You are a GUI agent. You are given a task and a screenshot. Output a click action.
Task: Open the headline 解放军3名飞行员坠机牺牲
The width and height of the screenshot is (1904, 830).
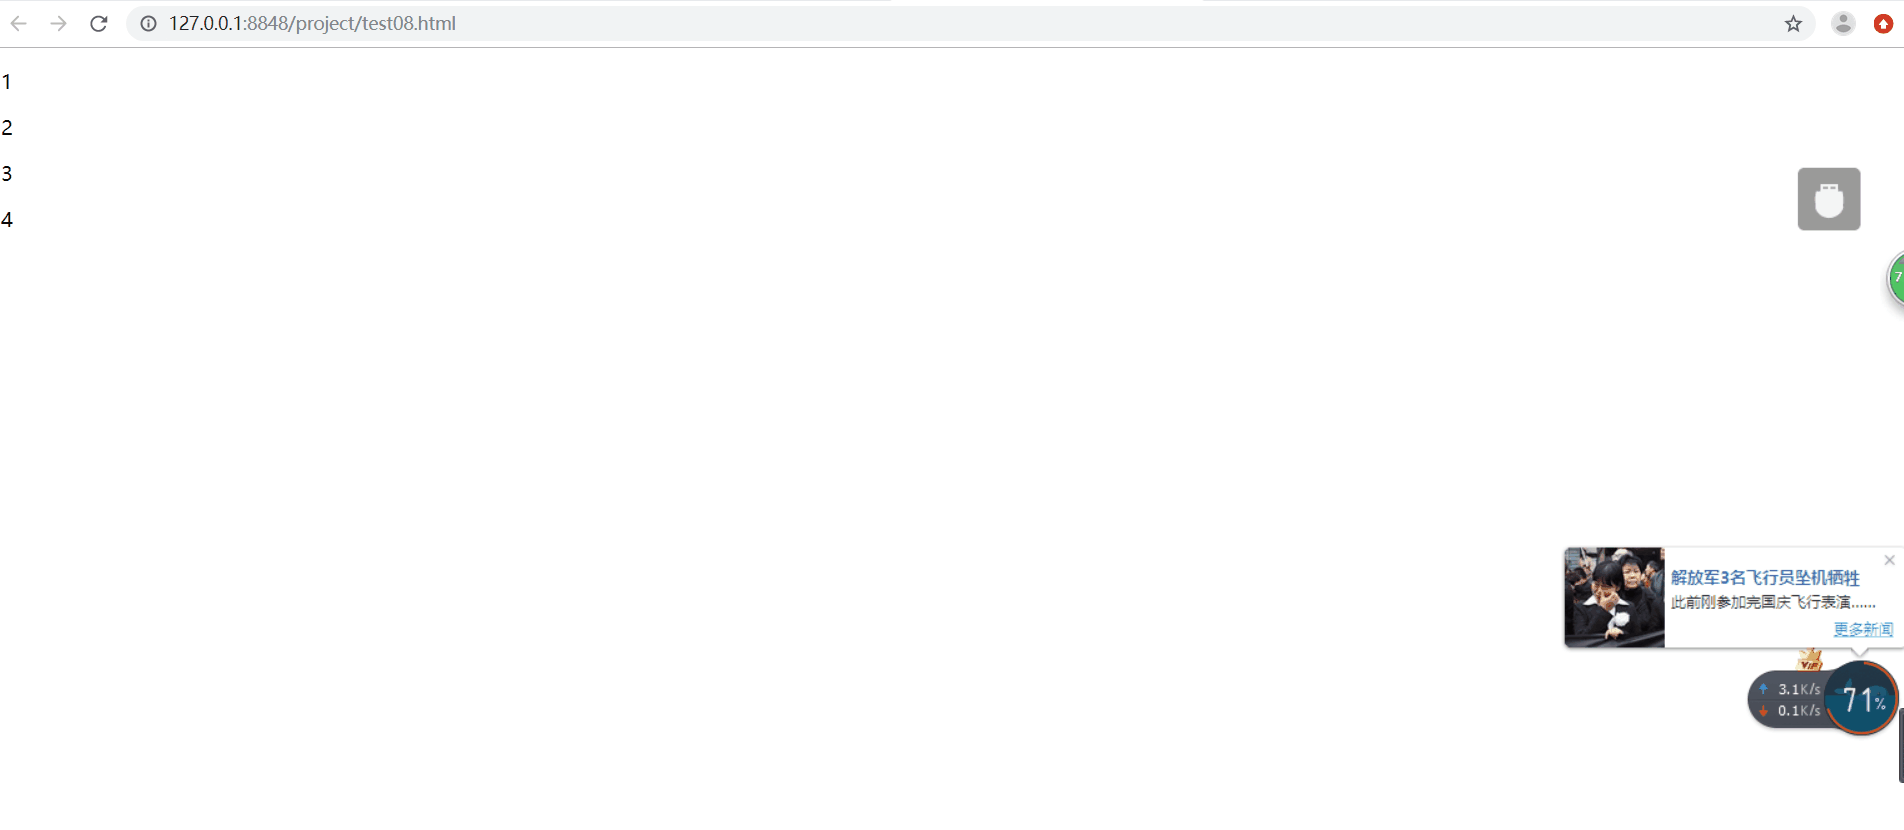pos(1765,577)
